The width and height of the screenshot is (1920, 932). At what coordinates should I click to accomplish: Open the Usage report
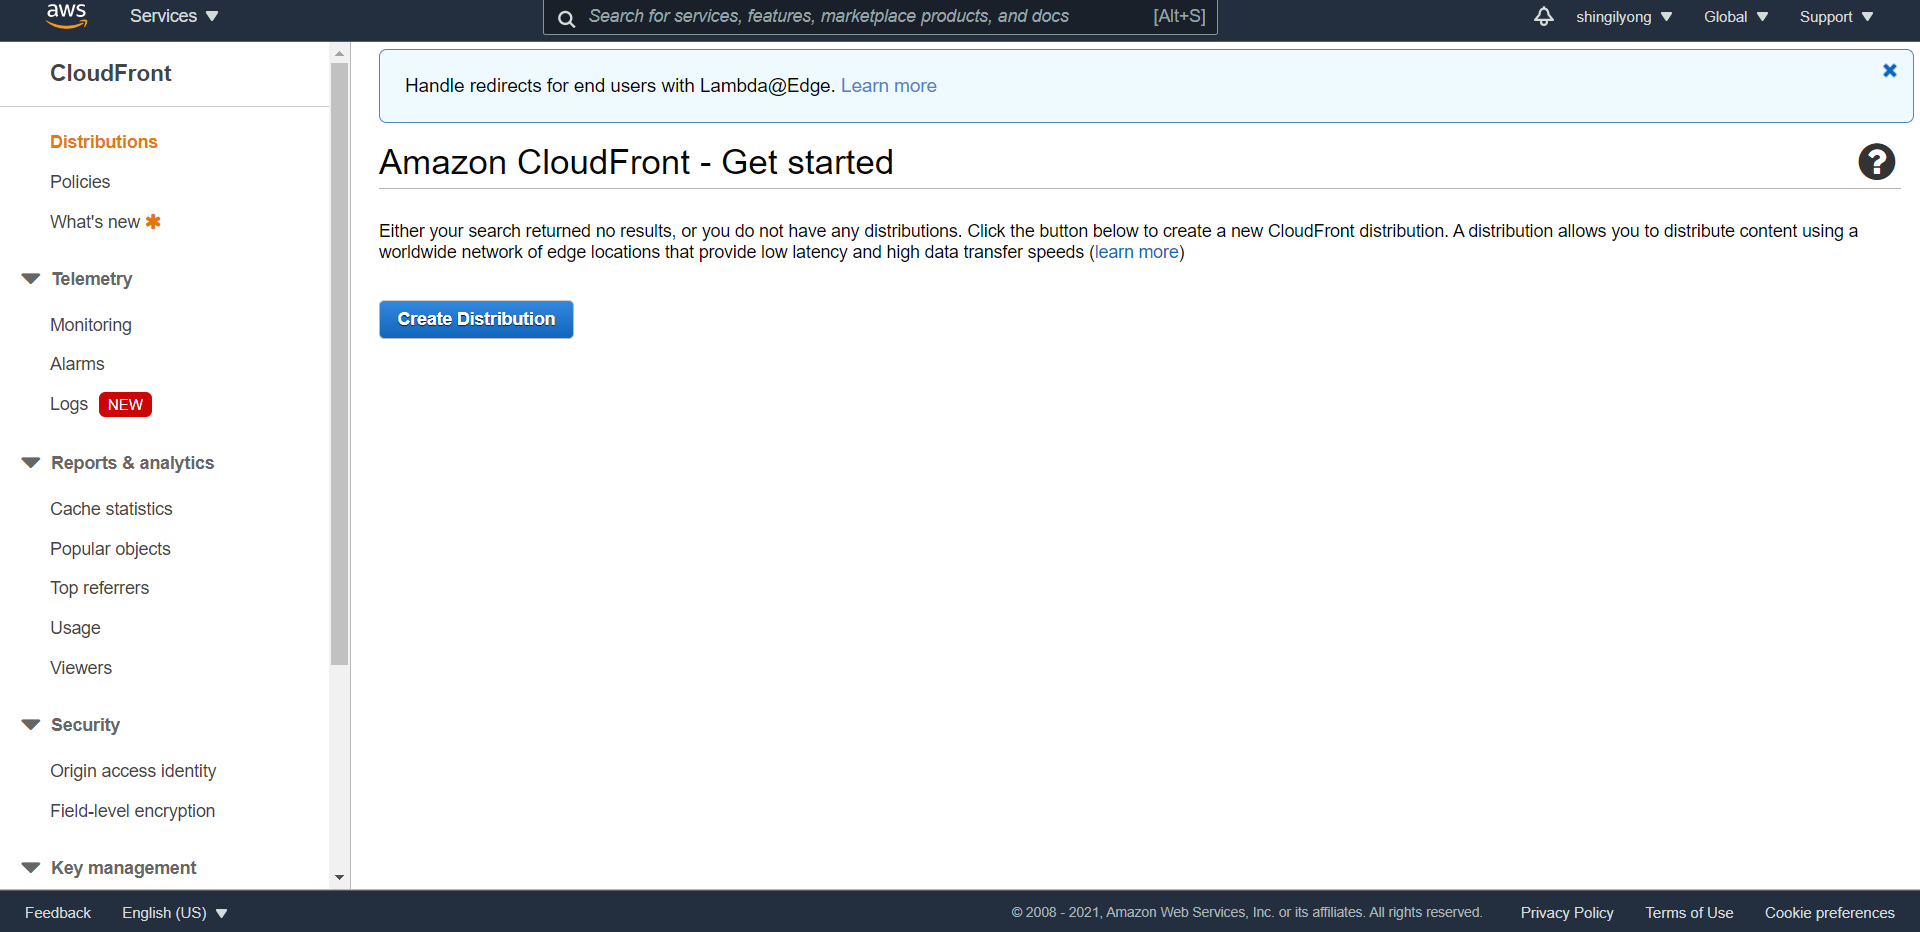[x=75, y=628]
